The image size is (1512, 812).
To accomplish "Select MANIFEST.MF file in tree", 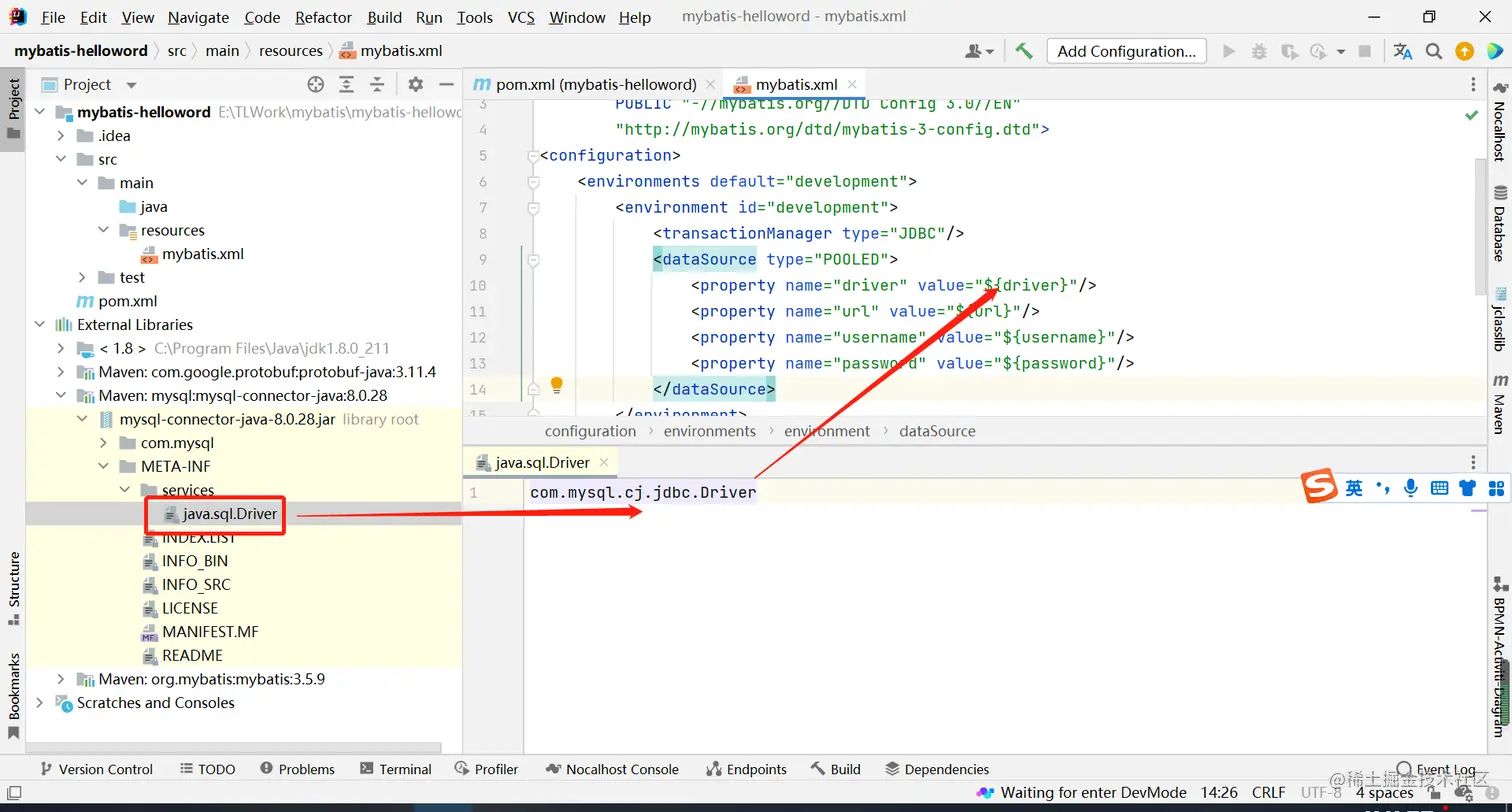I will [x=210, y=632].
